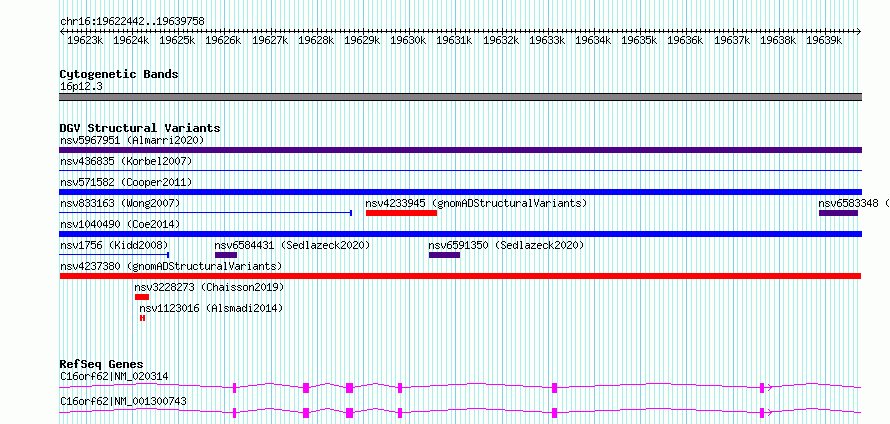Select the 19633k ruler position label
This screenshot has width=890, height=424.
click(x=547, y=40)
